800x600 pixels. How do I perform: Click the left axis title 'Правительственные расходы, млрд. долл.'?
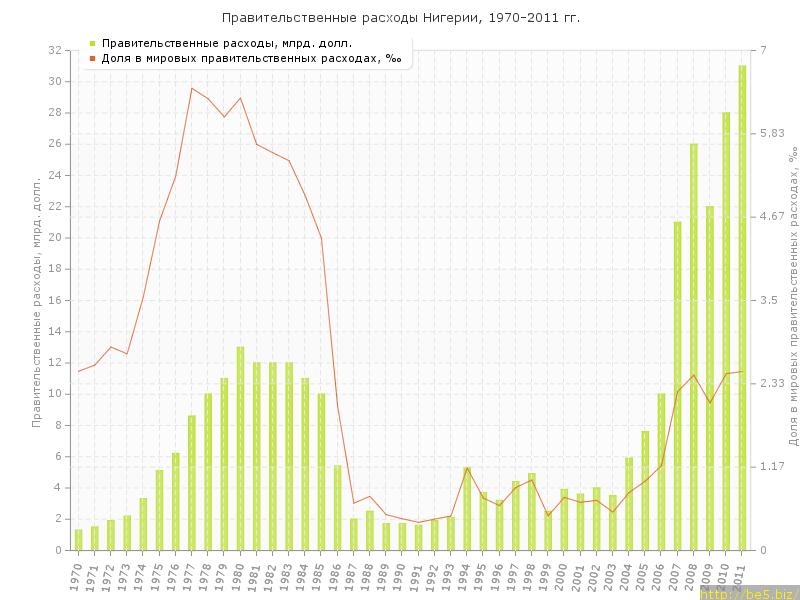coord(36,302)
